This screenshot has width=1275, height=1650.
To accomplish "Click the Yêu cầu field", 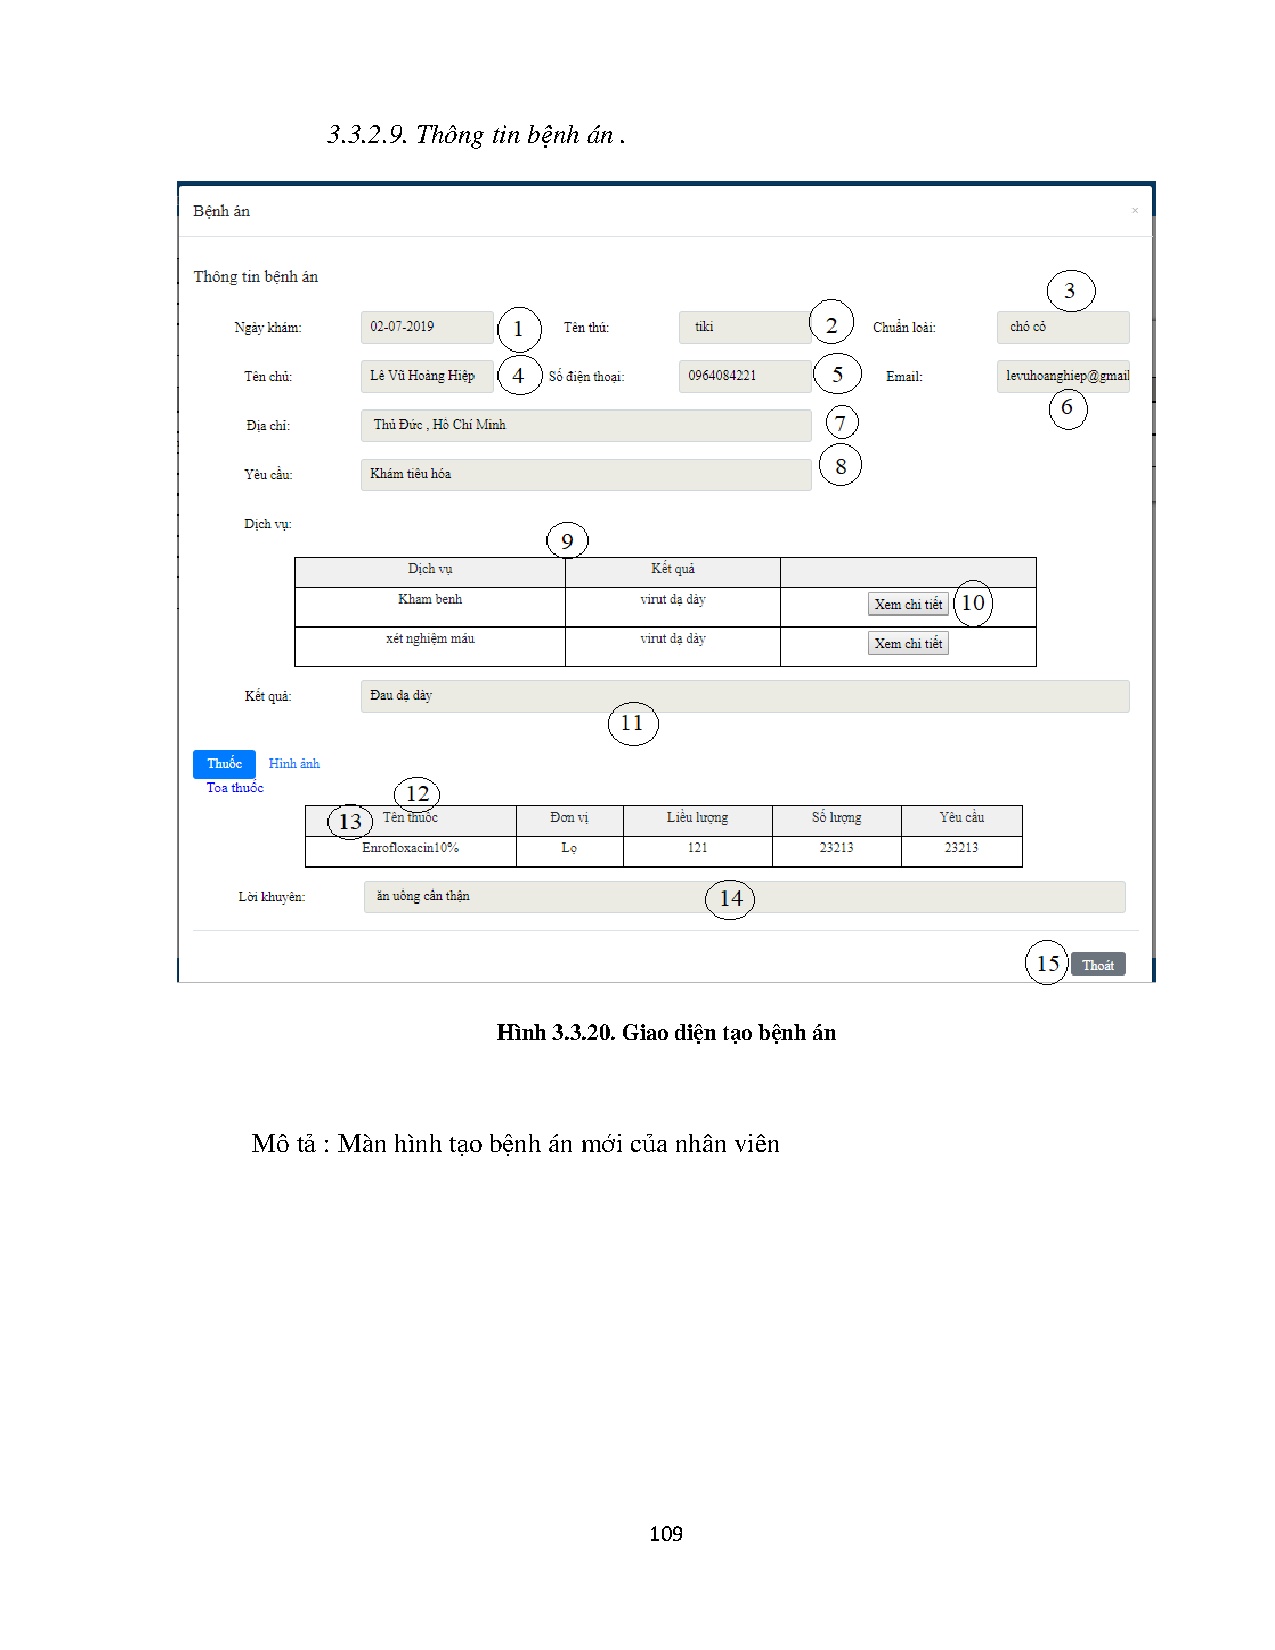I will coord(585,474).
